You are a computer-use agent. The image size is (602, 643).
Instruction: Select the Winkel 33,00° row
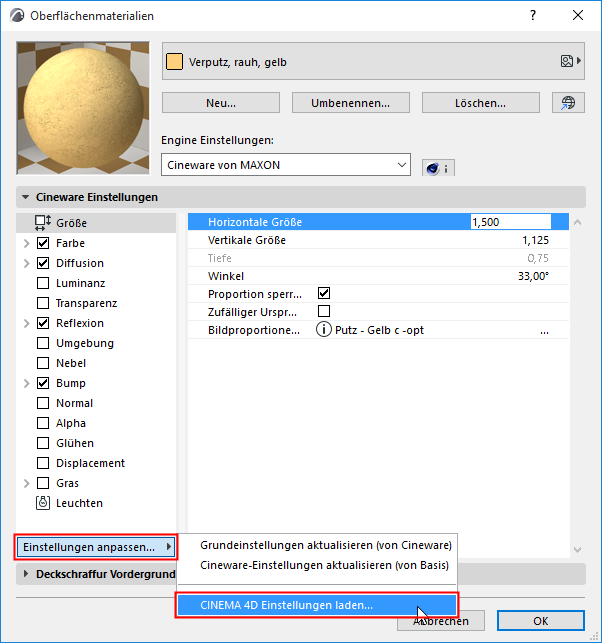click(378, 276)
